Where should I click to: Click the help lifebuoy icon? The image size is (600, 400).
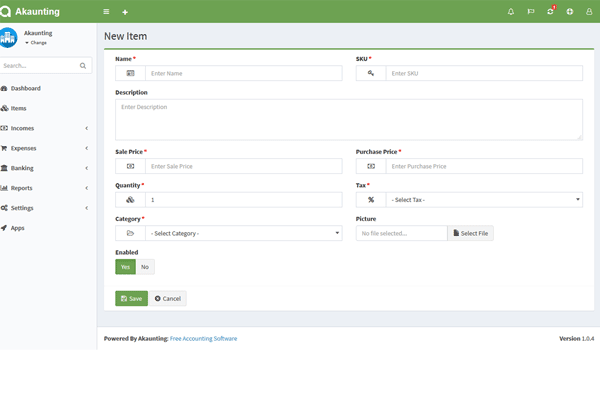[x=570, y=12]
